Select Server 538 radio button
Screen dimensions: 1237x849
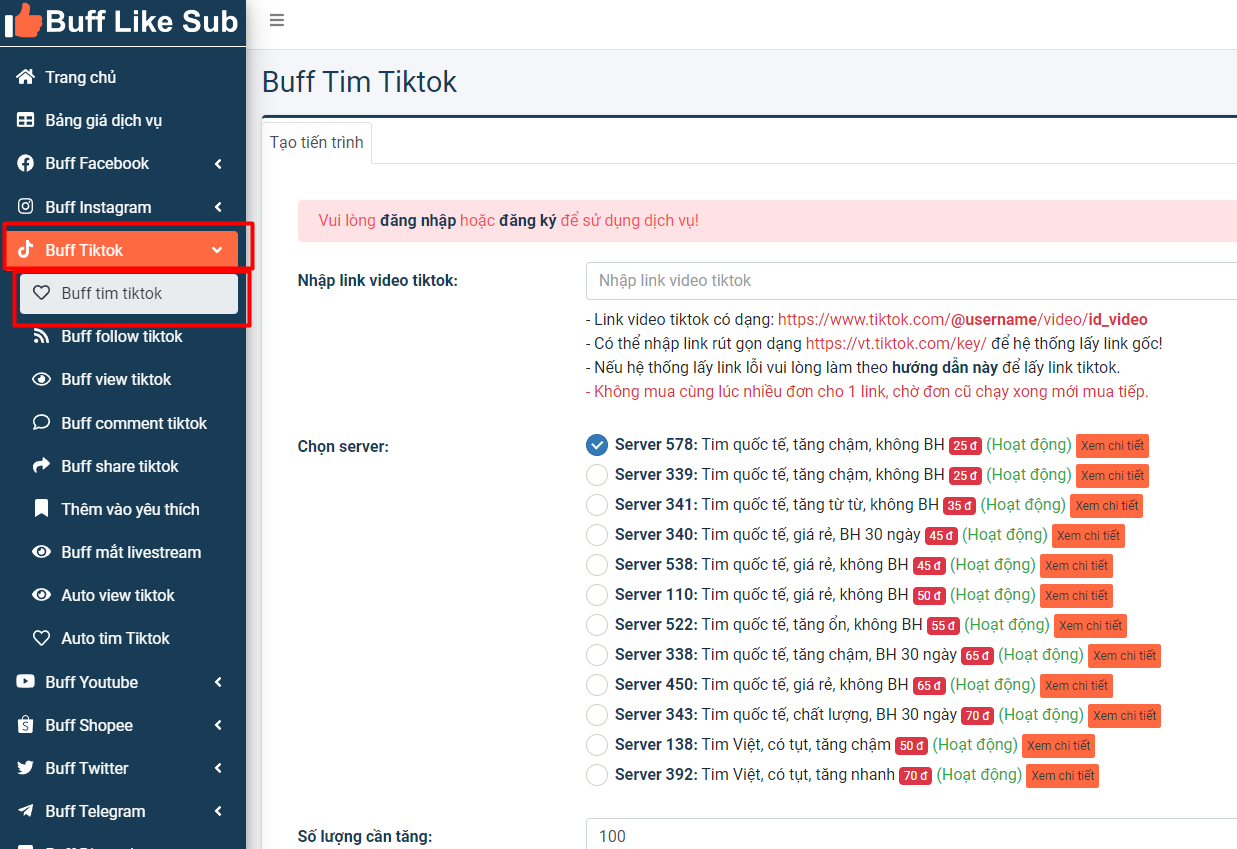(x=597, y=565)
